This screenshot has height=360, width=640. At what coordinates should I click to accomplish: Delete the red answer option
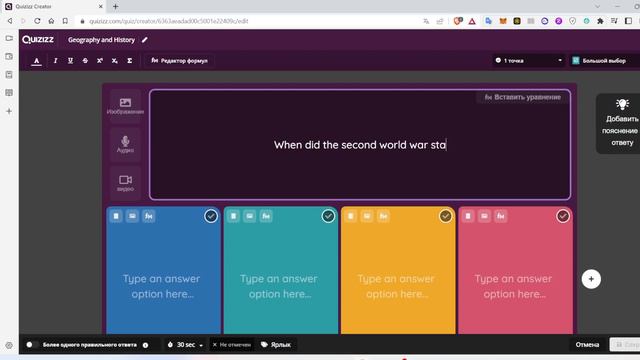[468, 216]
